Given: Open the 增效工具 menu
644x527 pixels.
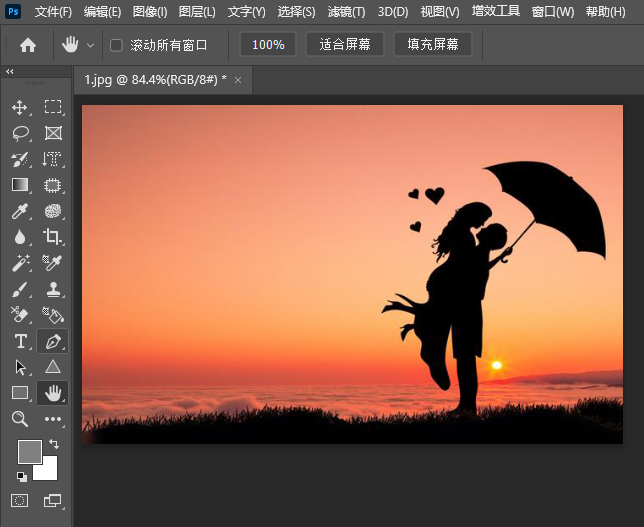Looking at the screenshot, I should click(x=496, y=11).
